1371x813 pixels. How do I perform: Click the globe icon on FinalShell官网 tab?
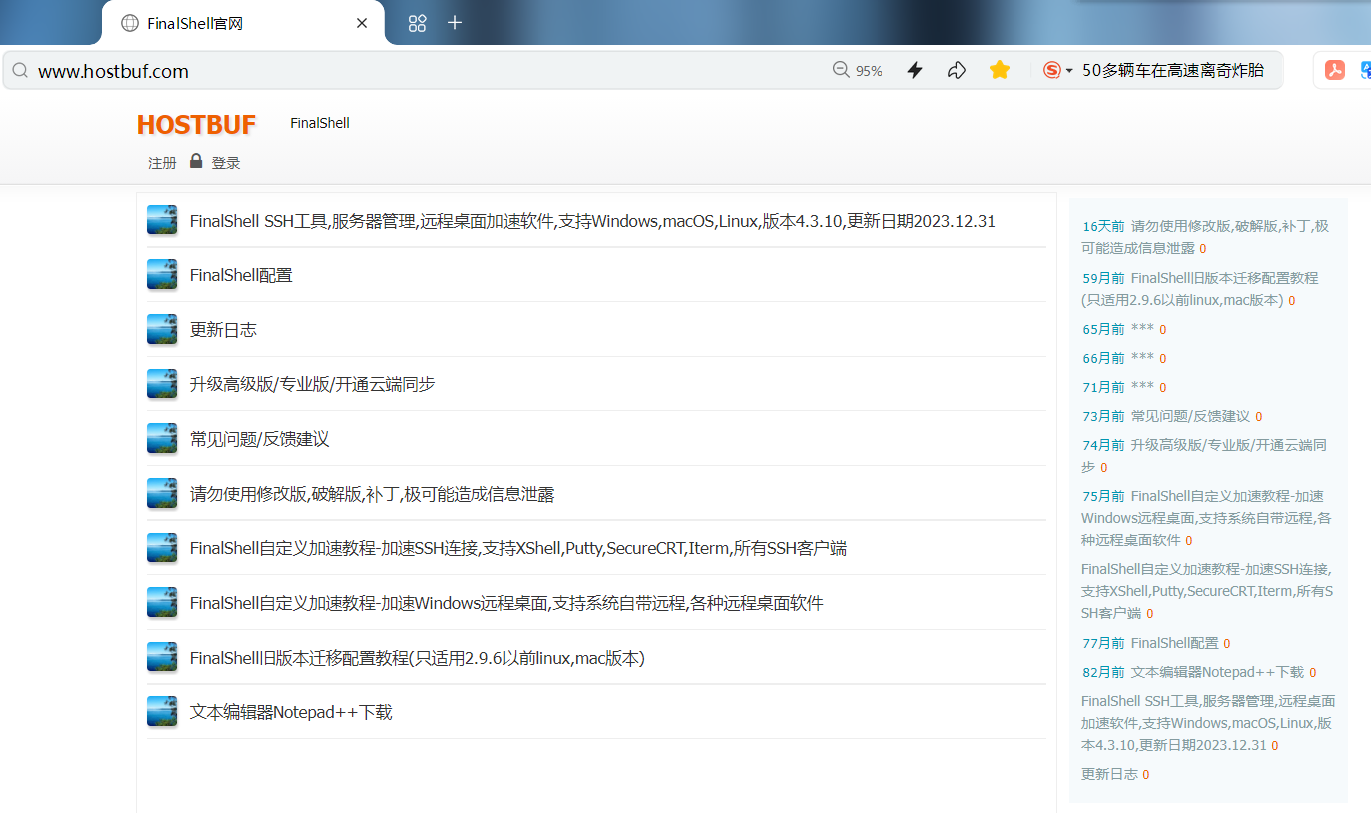pos(130,23)
